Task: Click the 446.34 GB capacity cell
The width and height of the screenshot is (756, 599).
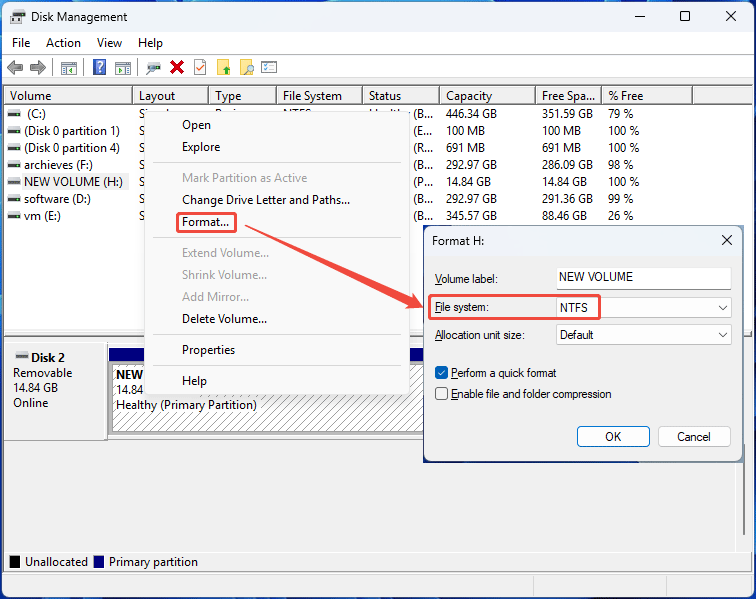Action: click(472, 114)
